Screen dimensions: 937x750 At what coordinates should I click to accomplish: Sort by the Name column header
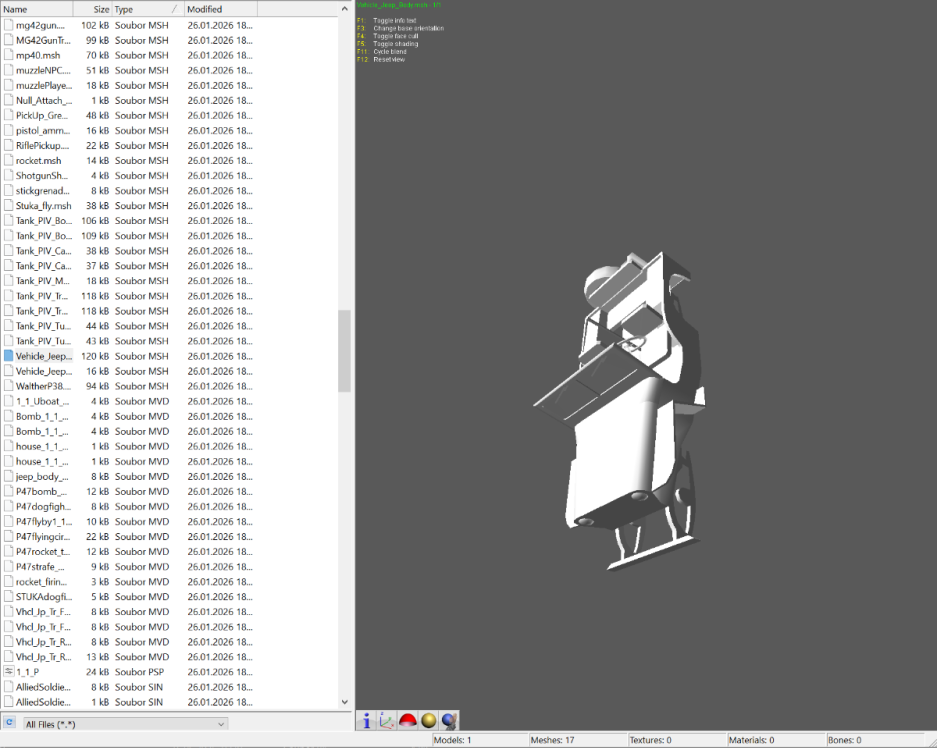pos(36,9)
